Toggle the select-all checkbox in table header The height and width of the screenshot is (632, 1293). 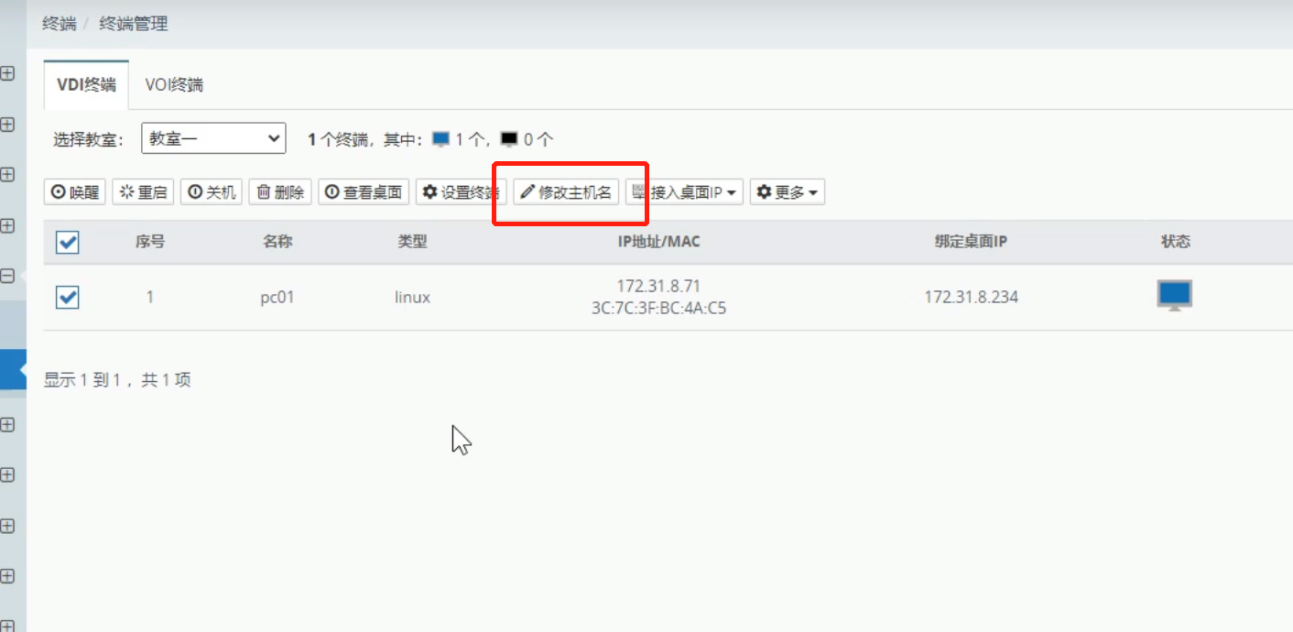(67, 242)
